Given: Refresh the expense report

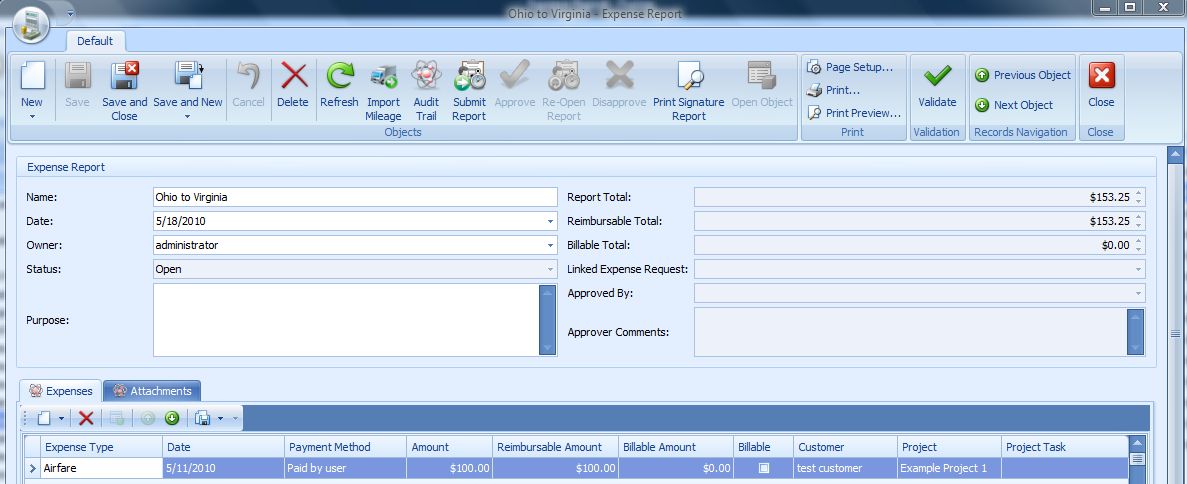Looking at the screenshot, I should (339, 76).
